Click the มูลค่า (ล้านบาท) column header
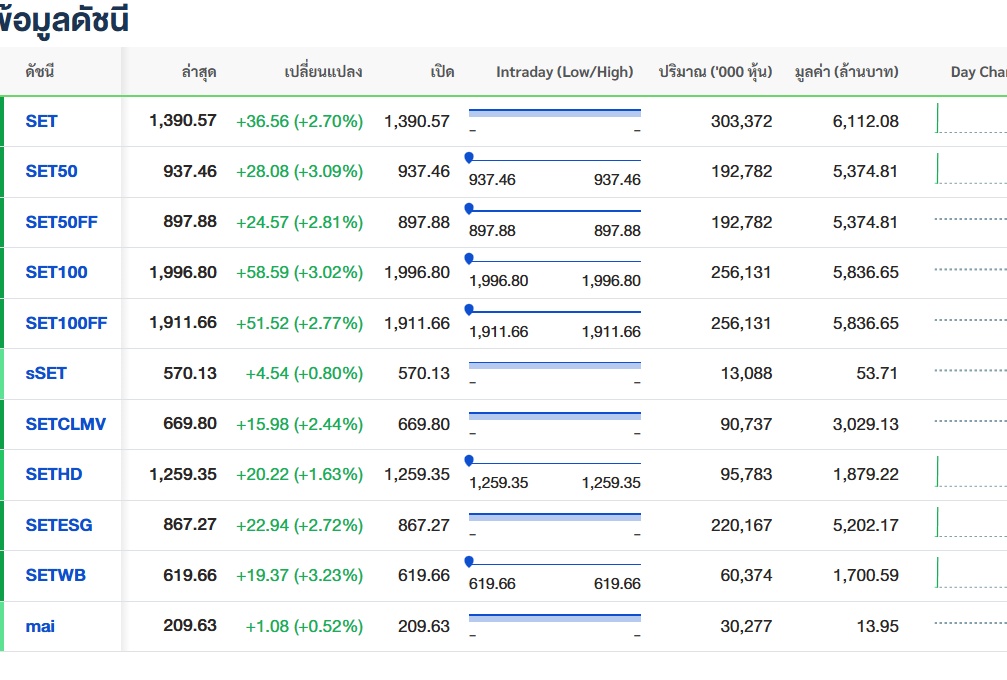 [846, 72]
